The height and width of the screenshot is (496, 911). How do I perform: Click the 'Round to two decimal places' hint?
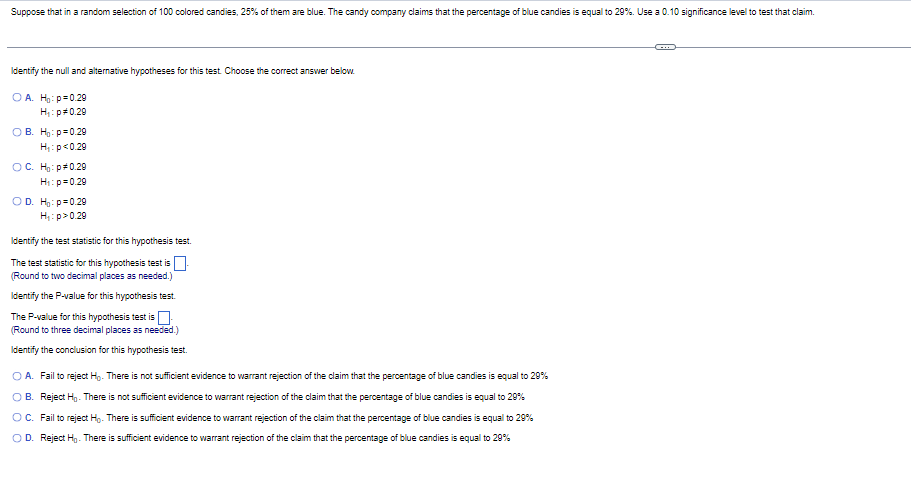(92, 276)
